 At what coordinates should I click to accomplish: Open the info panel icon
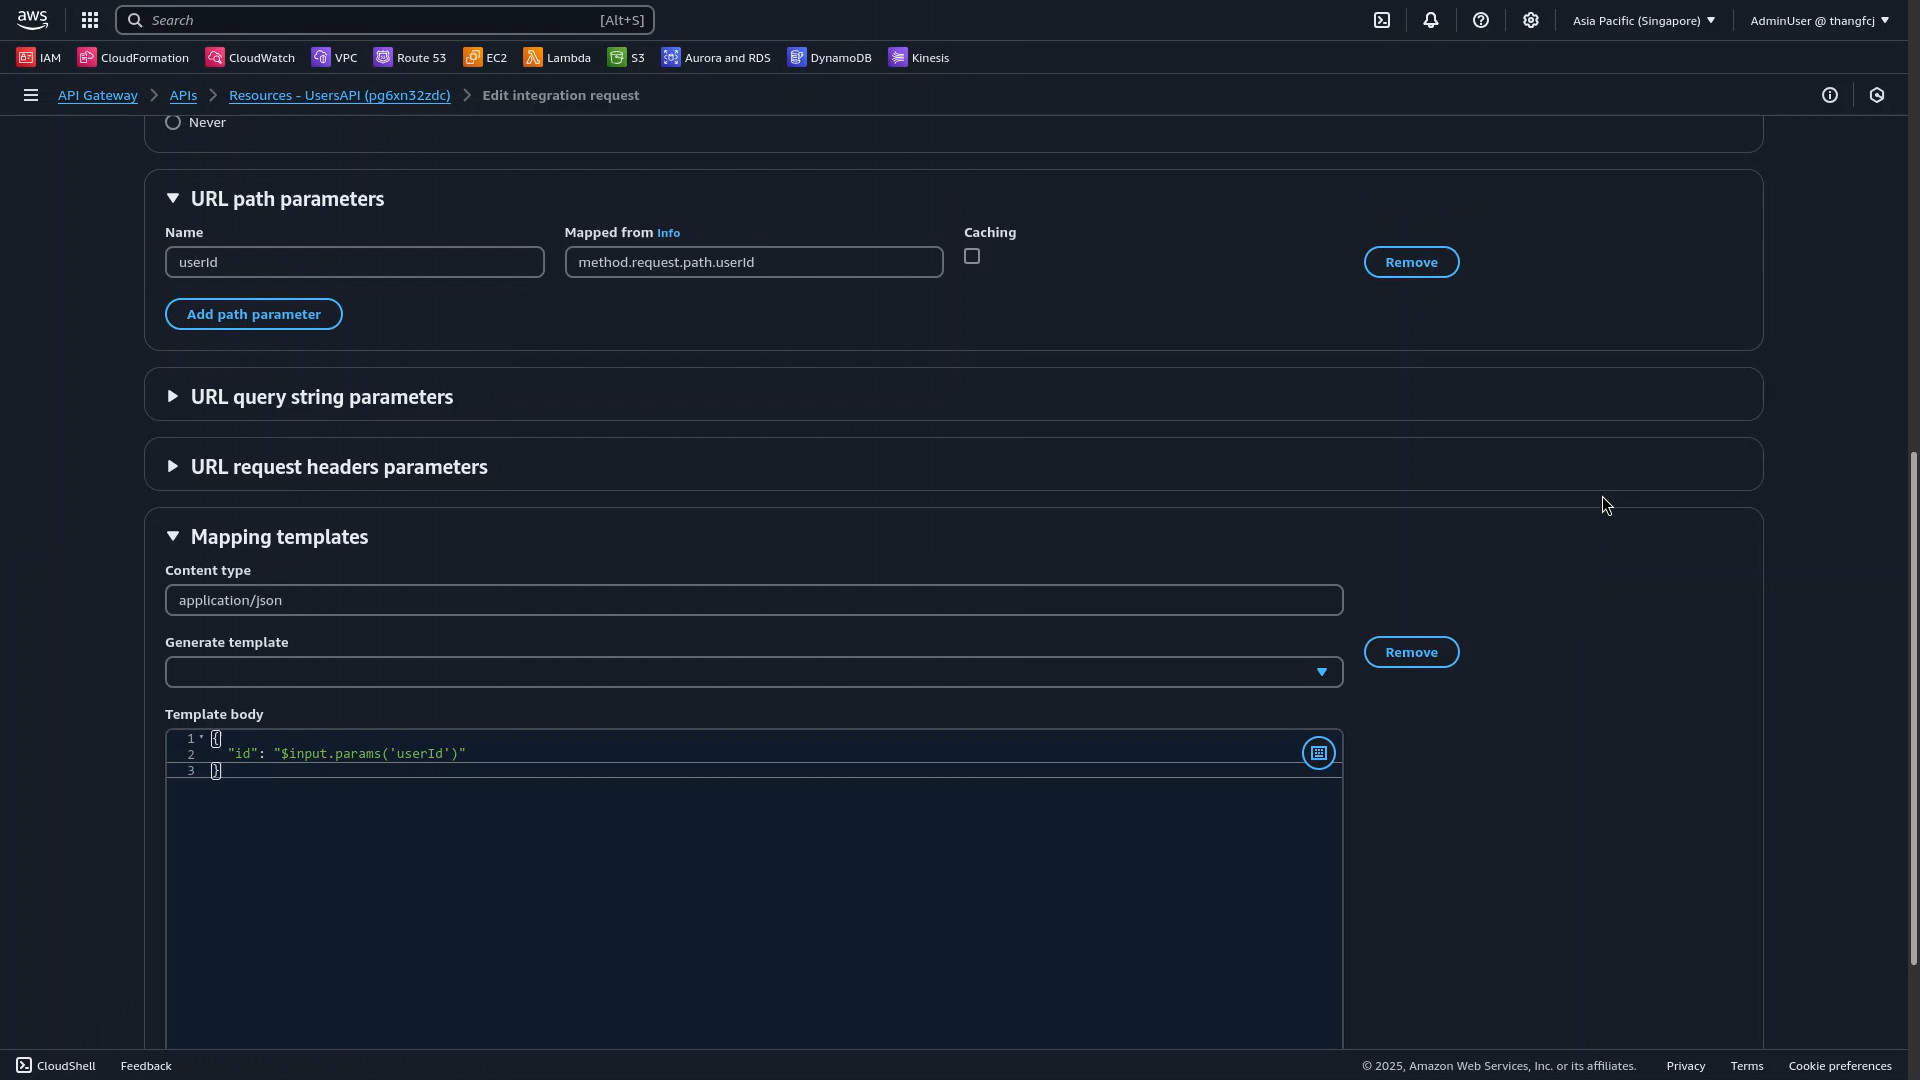point(1830,95)
